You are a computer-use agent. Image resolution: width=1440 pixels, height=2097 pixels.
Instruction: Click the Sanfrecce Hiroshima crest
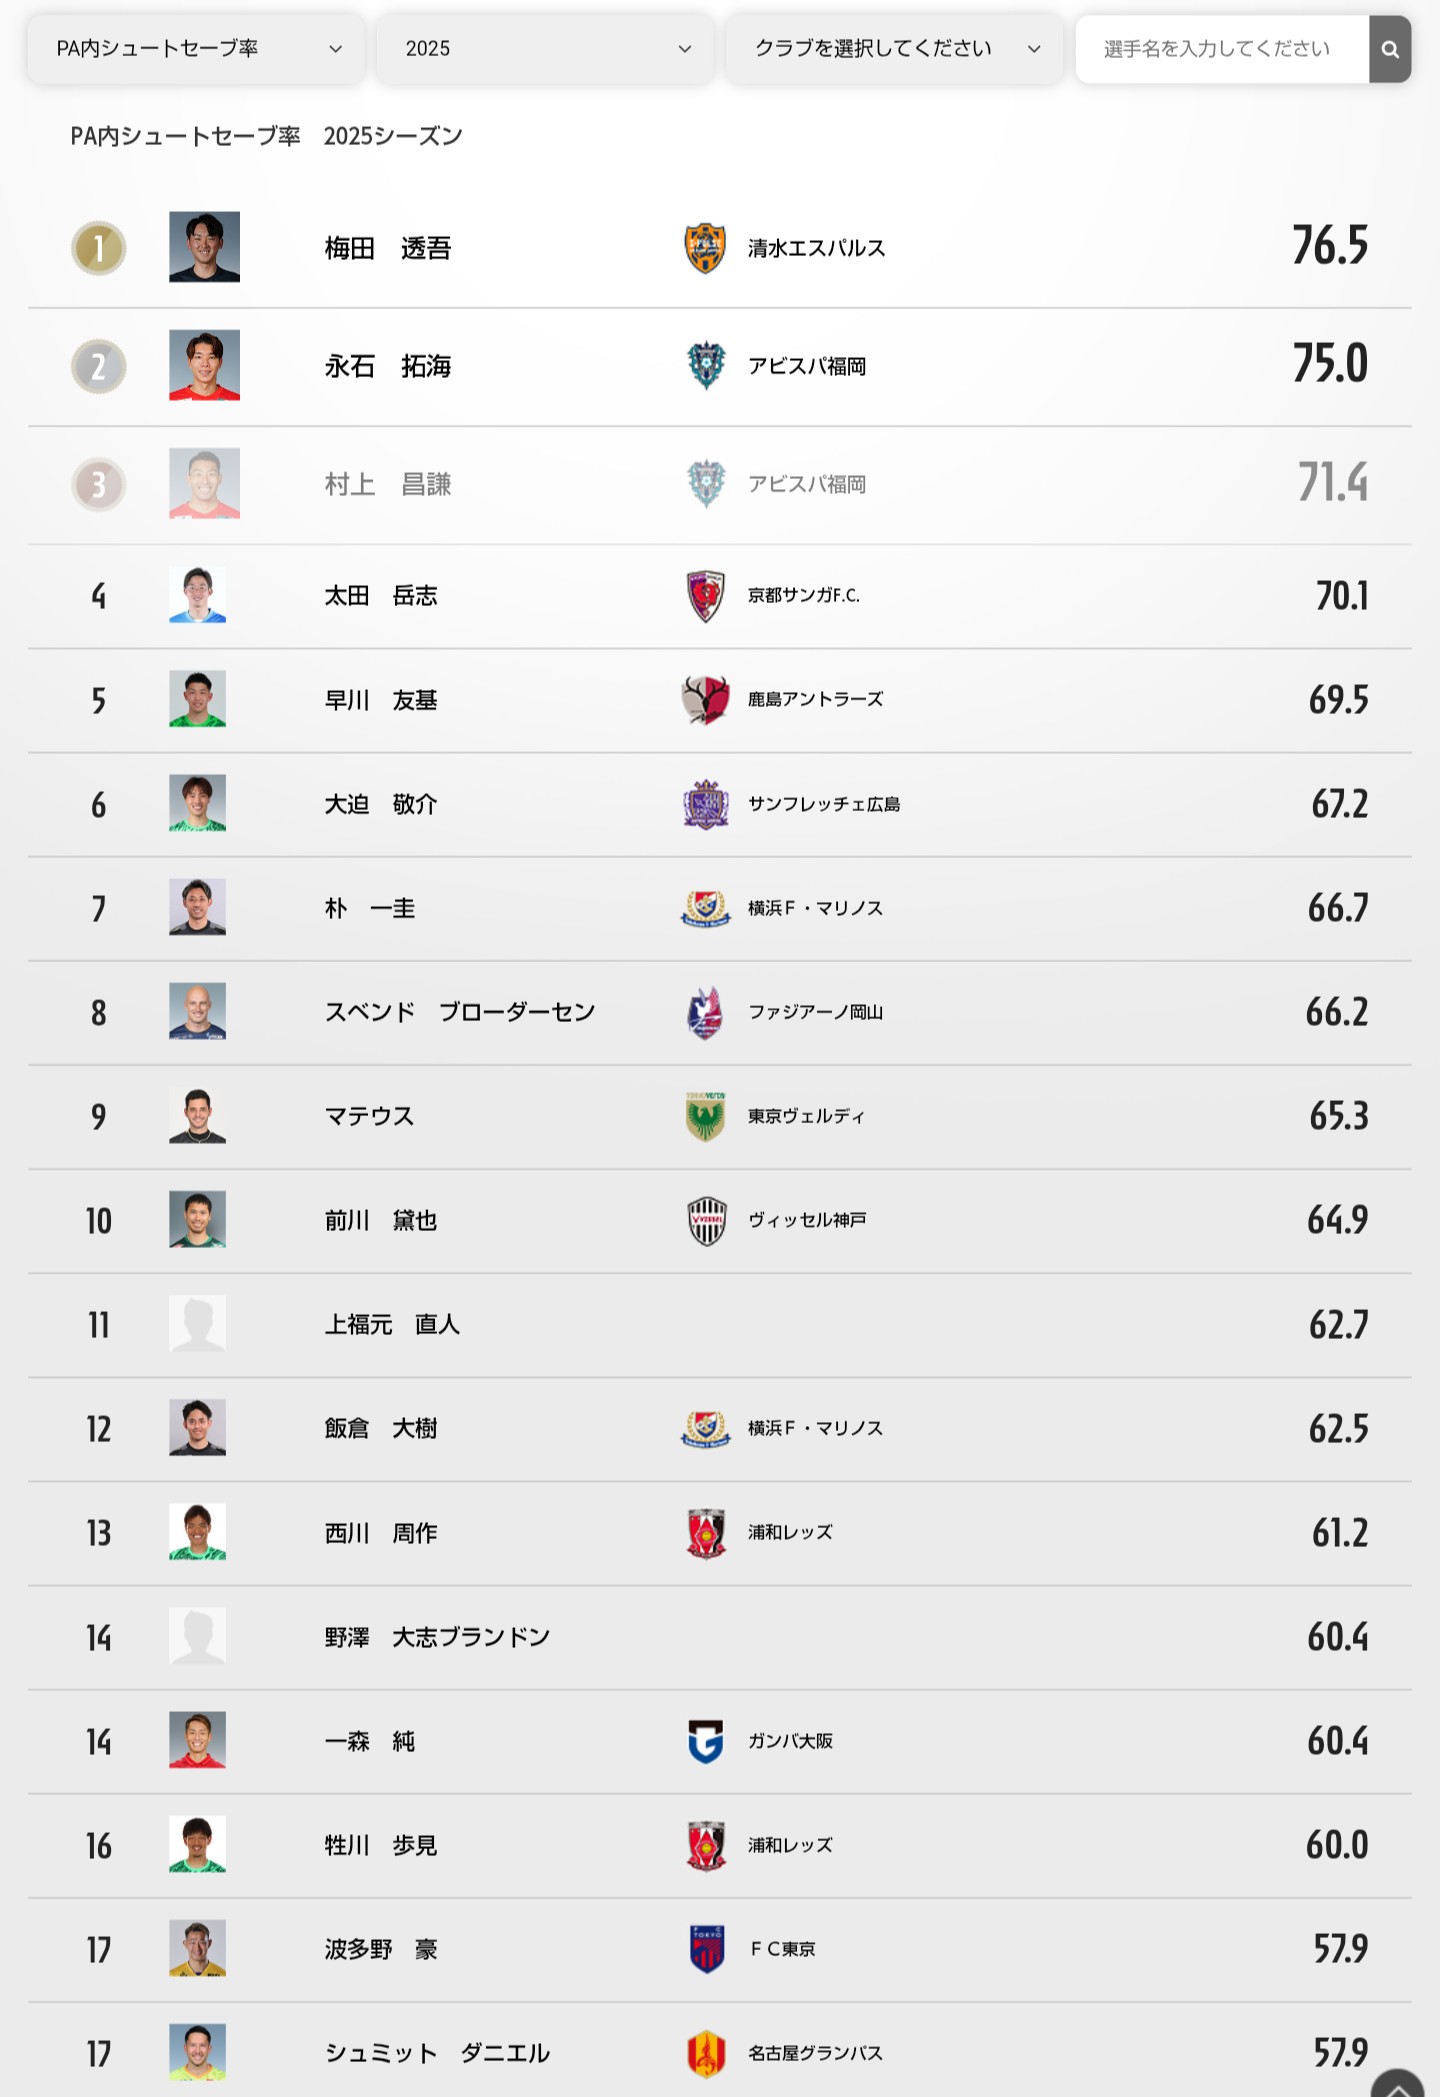point(705,804)
